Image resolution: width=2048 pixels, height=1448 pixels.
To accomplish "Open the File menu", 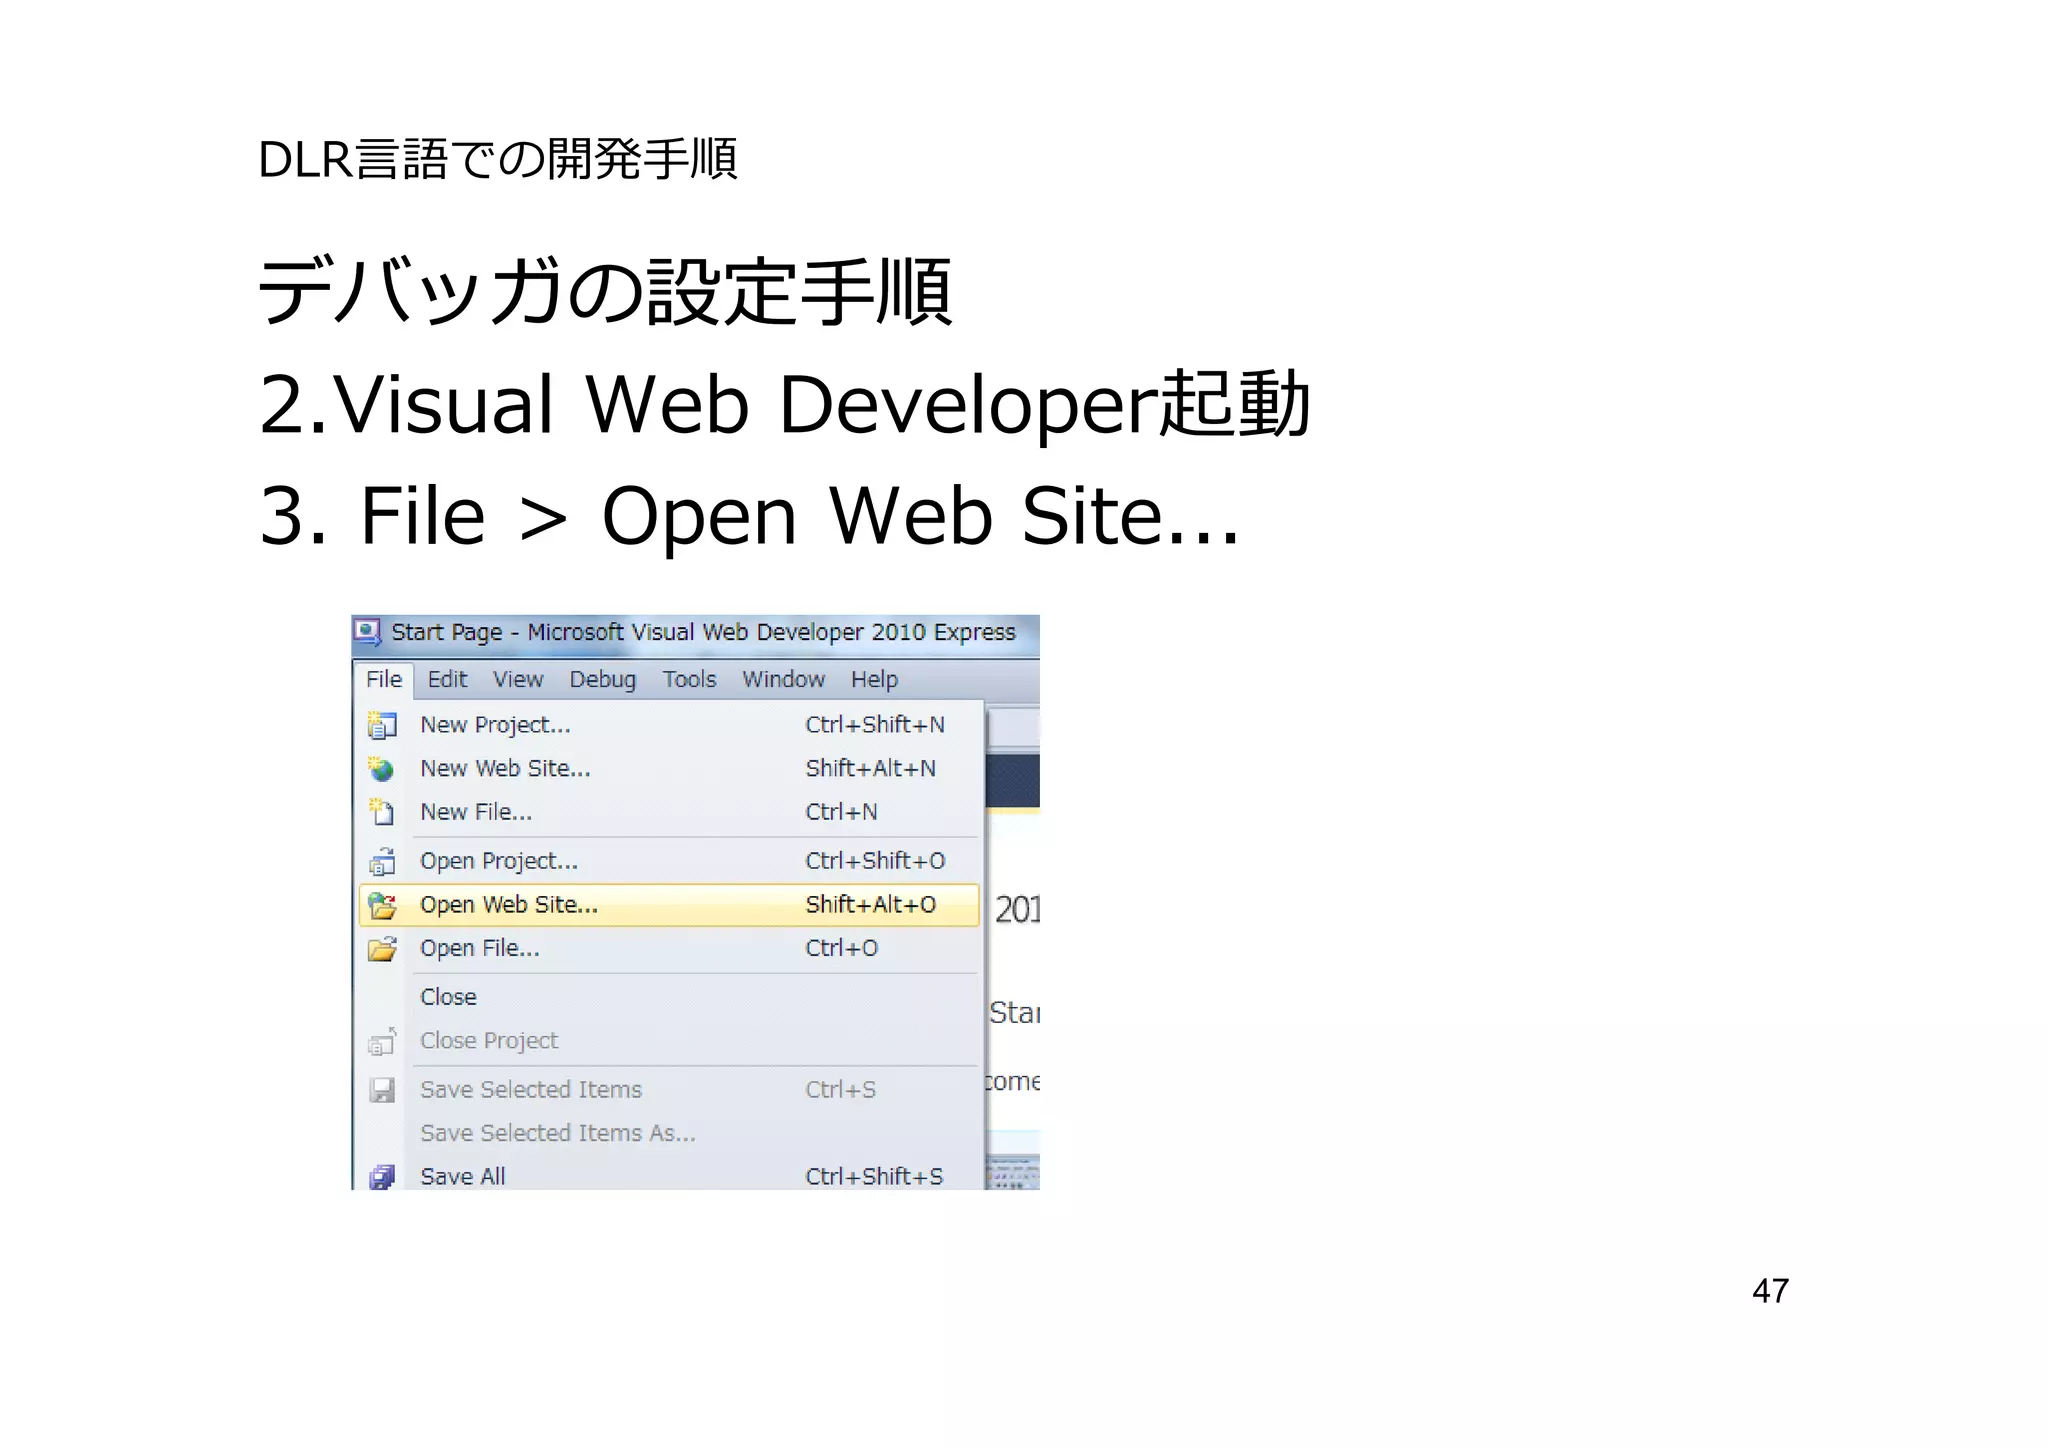I will click(384, 679).
